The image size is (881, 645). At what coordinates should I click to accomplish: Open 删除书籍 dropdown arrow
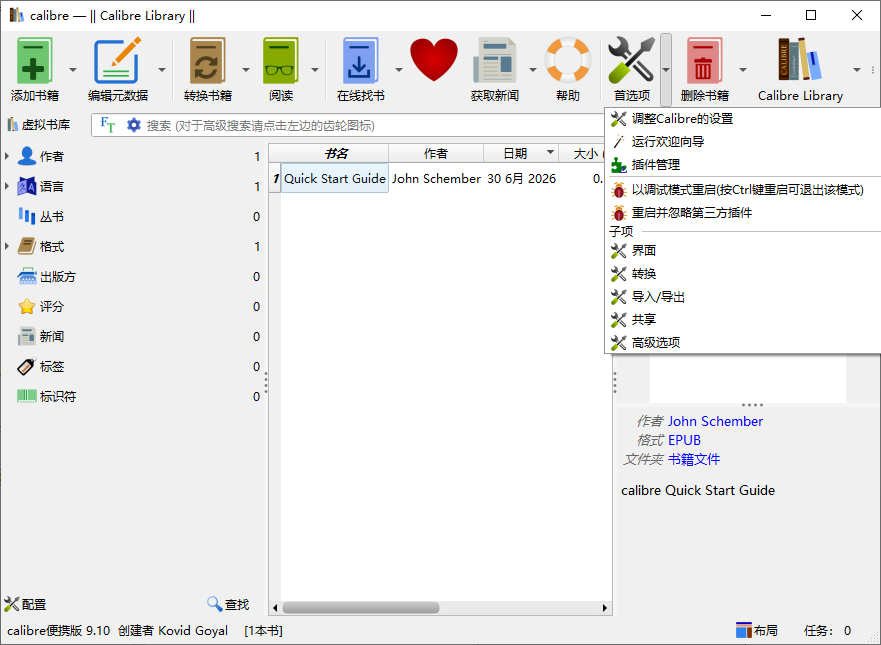point(743,70)
